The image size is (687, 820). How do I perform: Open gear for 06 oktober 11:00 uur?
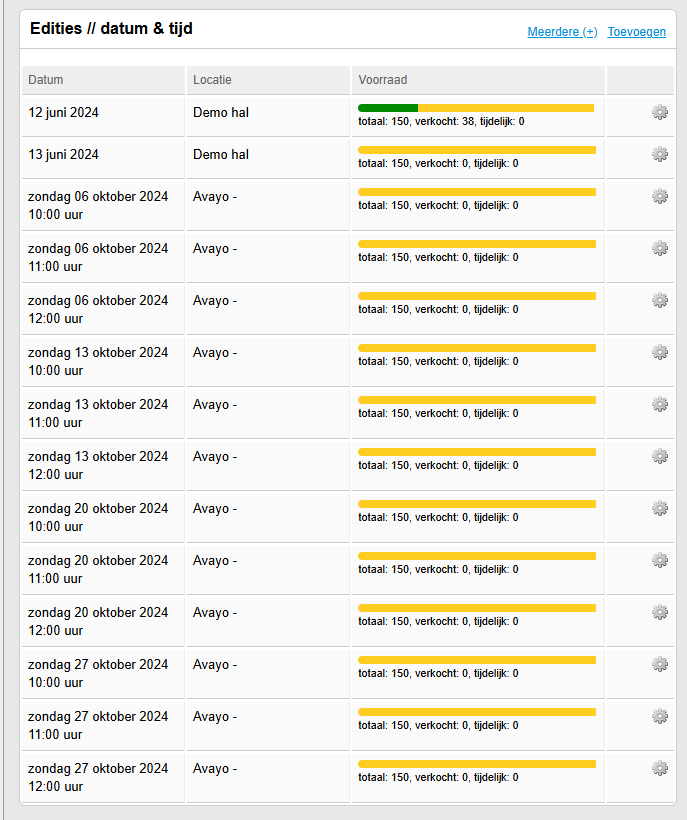coord(660,248)
